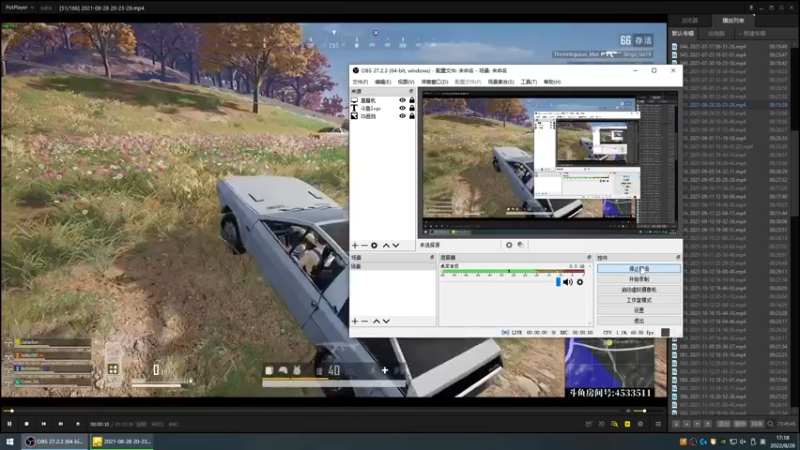Toggle the lock on the third source

tap(412, 116)
